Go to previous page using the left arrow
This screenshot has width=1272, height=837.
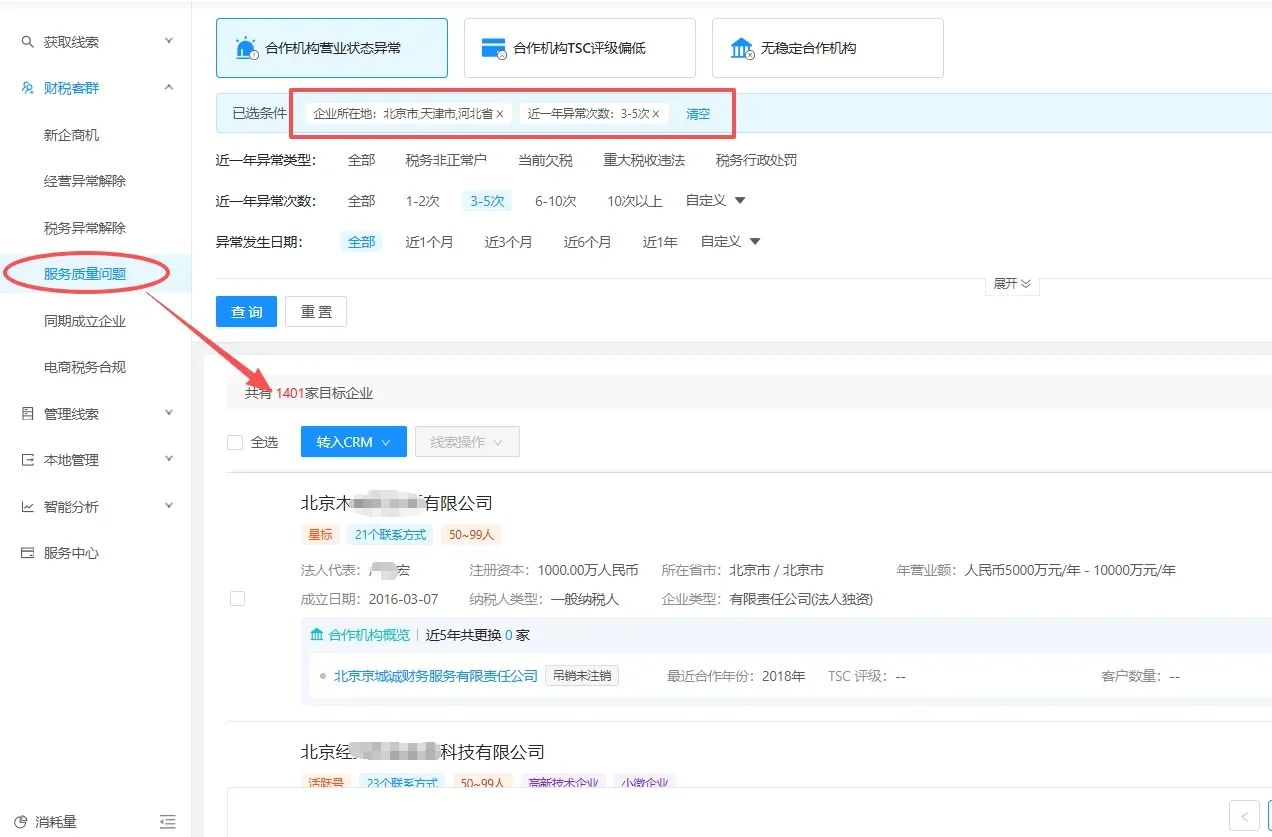[1244, 815]
